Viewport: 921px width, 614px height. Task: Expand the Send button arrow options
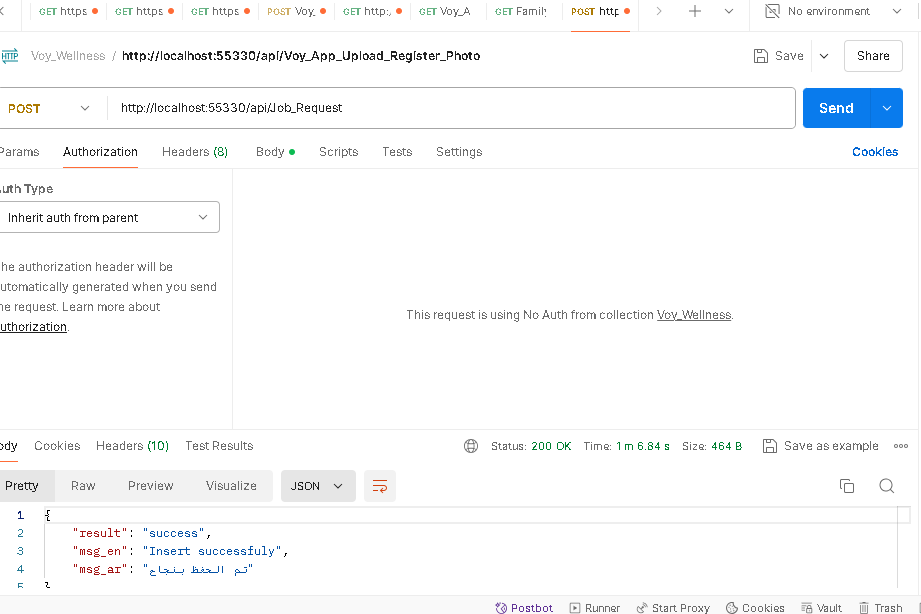tap(887, 108)
